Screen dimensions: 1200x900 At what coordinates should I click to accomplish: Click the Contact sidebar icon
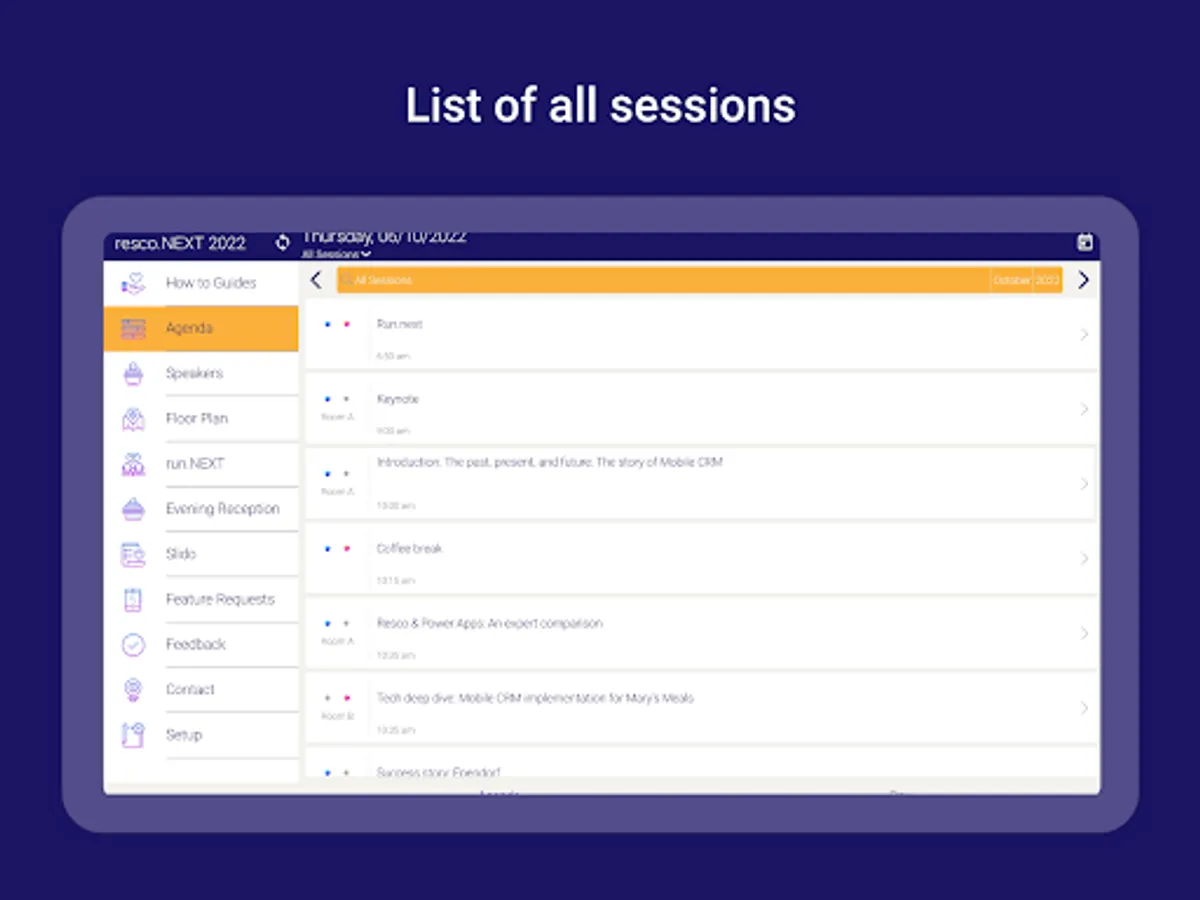133,689
